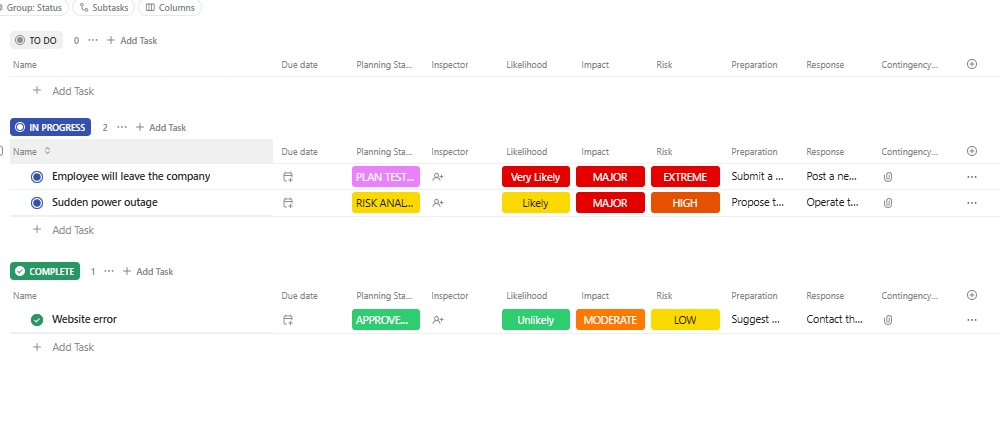1000x435 pixels.
Task: Assign inspector to Employee will leave the company
Action: coord(438,177)
